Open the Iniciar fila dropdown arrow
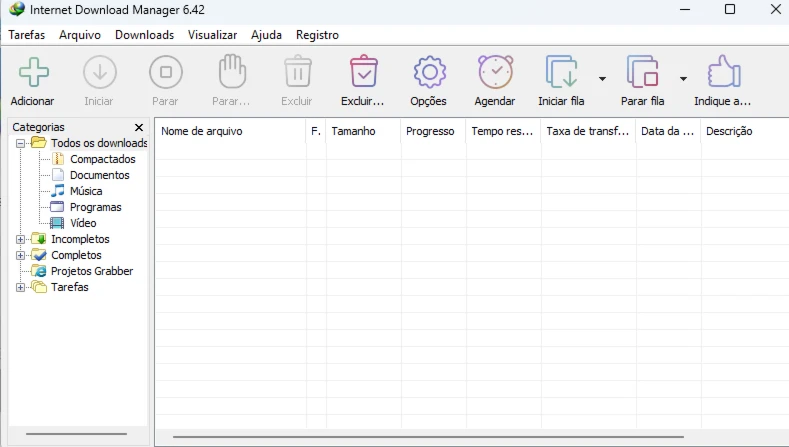This screenshot has width=789, height=447. point(602,78)
